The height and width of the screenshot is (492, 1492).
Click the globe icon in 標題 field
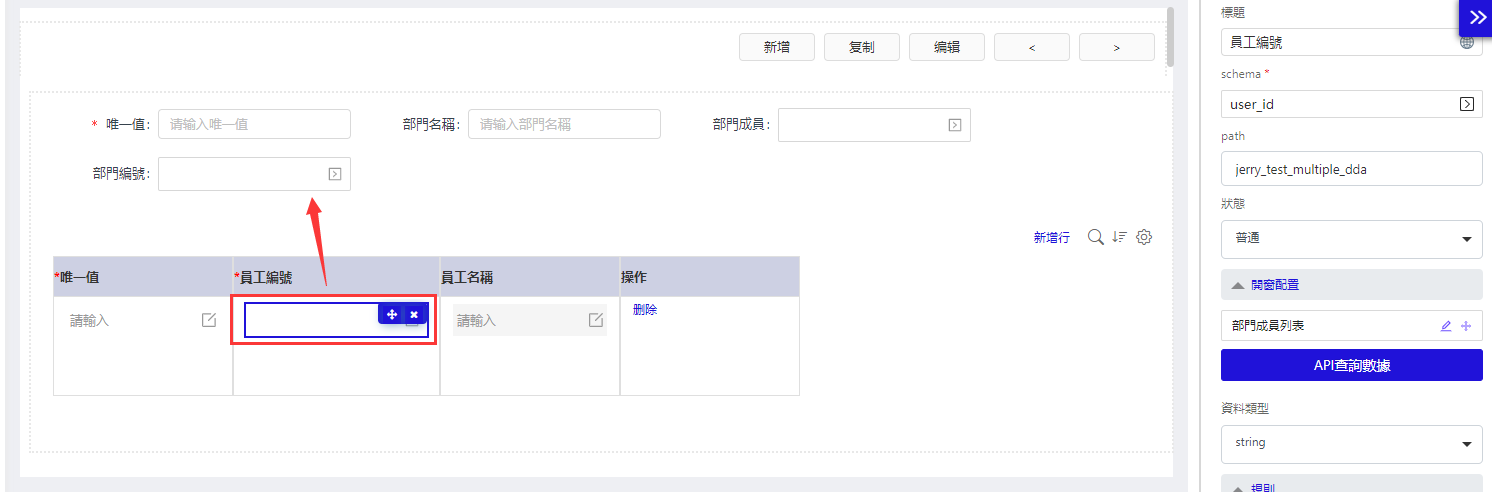(1466, 43)
